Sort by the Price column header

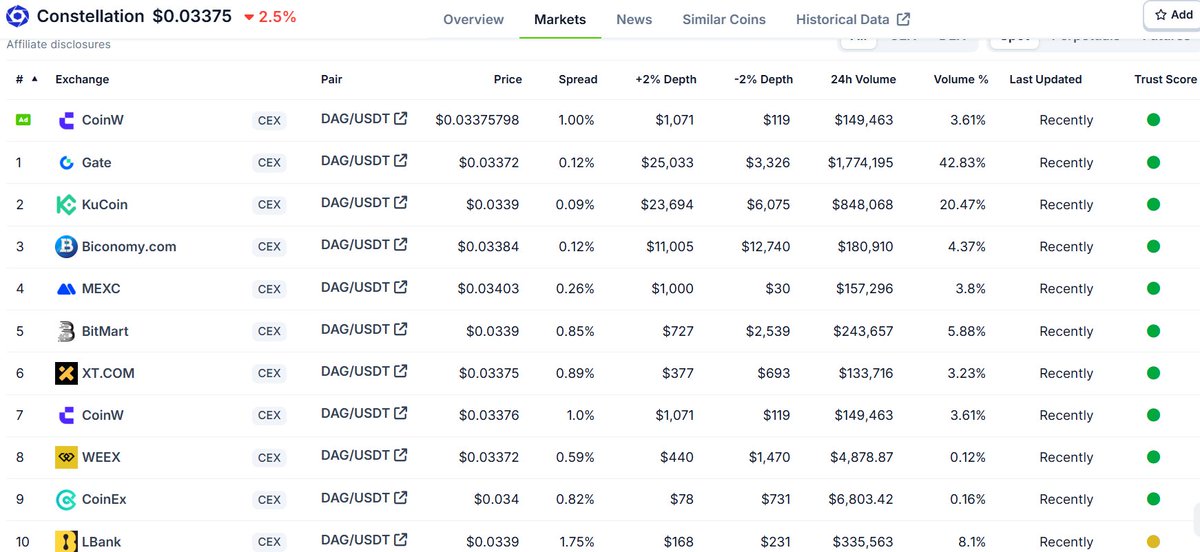[508, 79]
